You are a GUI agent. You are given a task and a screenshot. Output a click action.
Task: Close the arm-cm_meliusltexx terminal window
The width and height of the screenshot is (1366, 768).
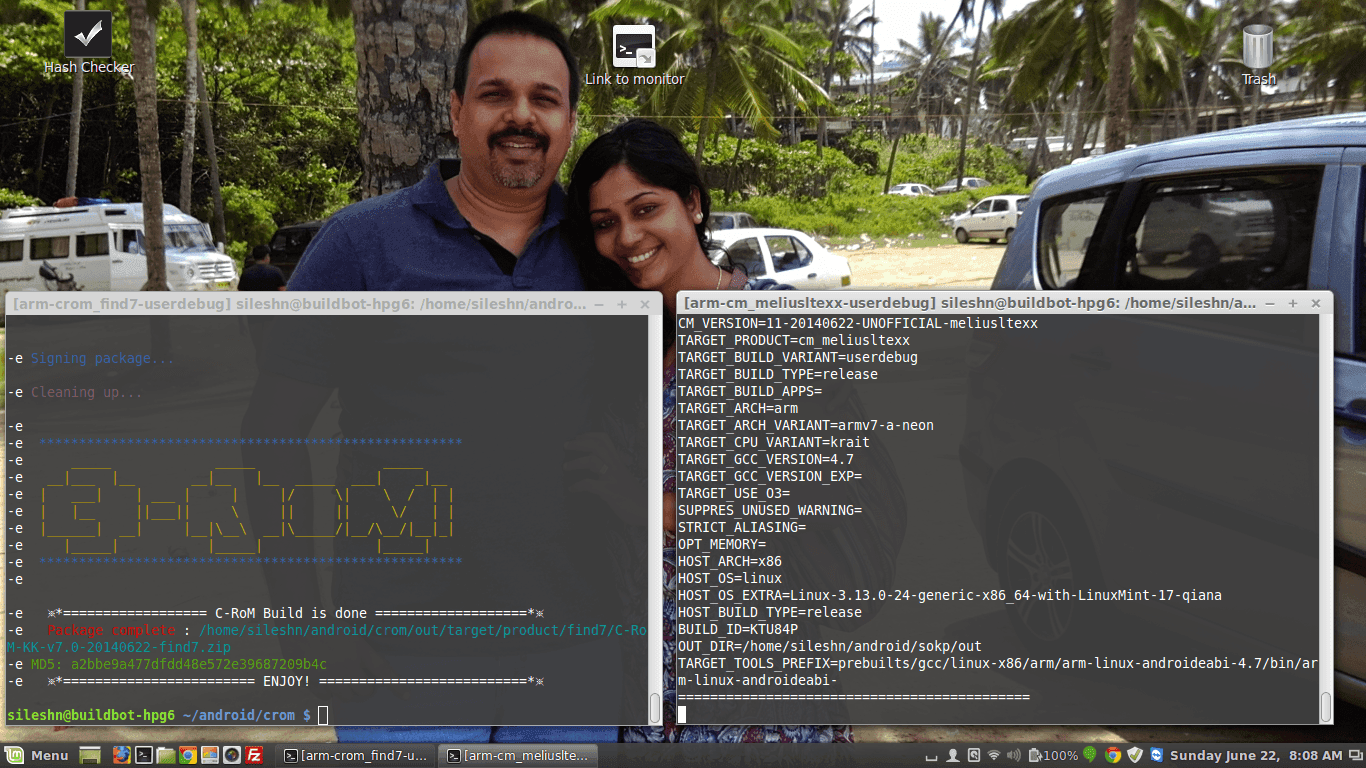(1316, 302)
